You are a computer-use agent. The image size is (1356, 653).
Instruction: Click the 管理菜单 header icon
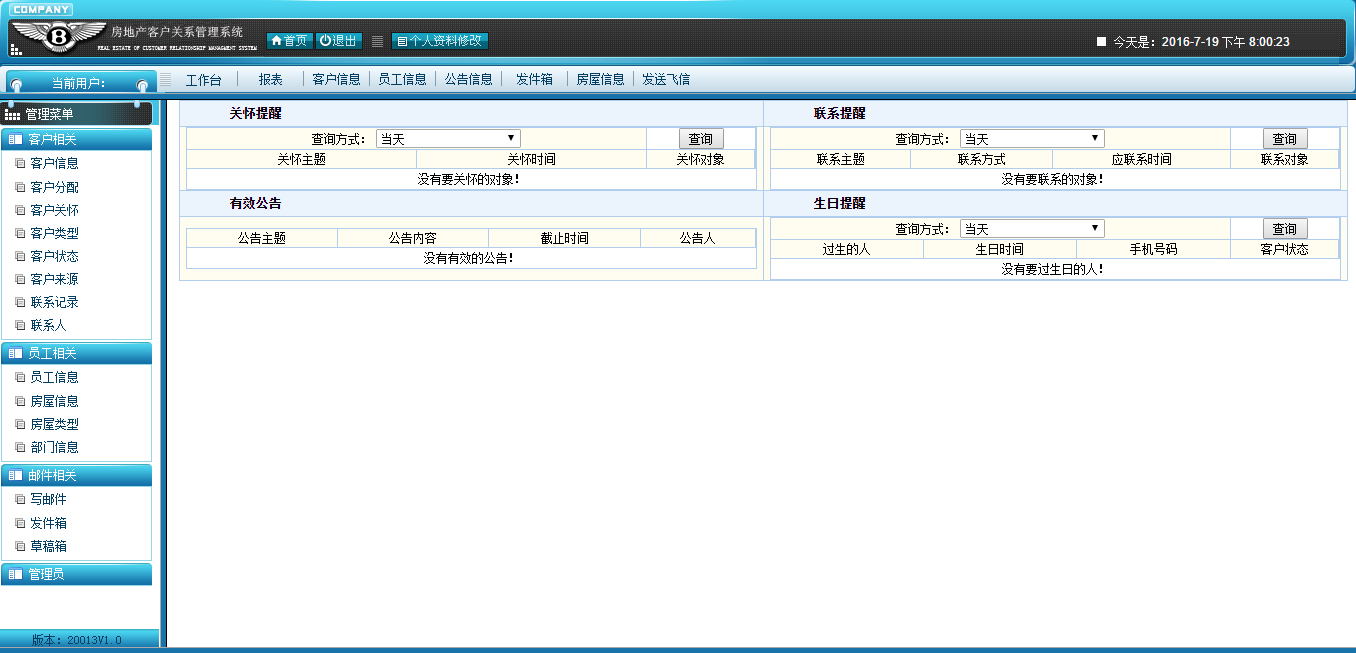point(12,115)
